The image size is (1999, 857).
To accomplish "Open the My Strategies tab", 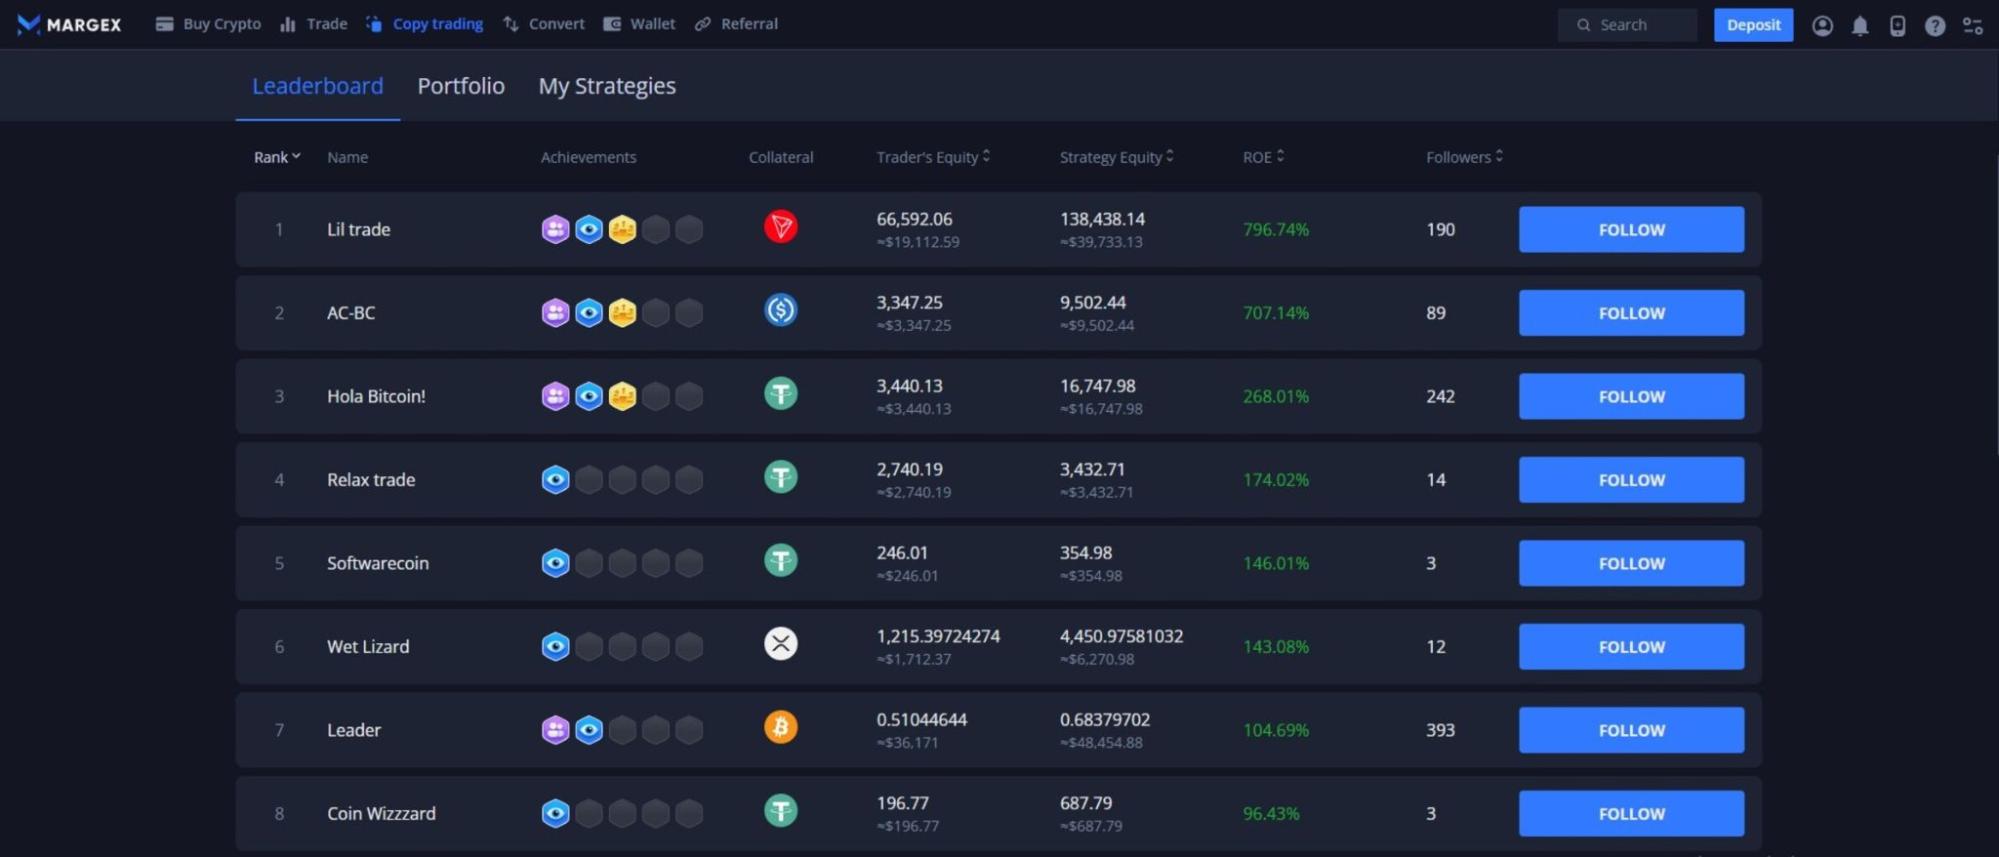I will (607, 86).
